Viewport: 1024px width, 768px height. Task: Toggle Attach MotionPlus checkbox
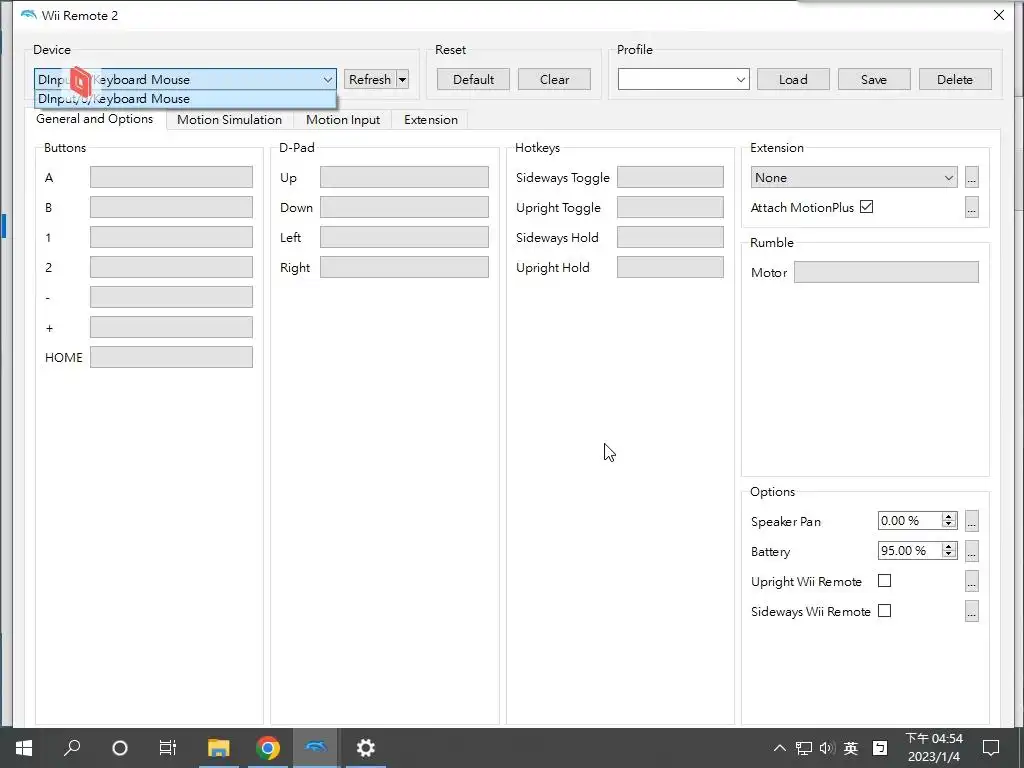[x=867, y=207]
